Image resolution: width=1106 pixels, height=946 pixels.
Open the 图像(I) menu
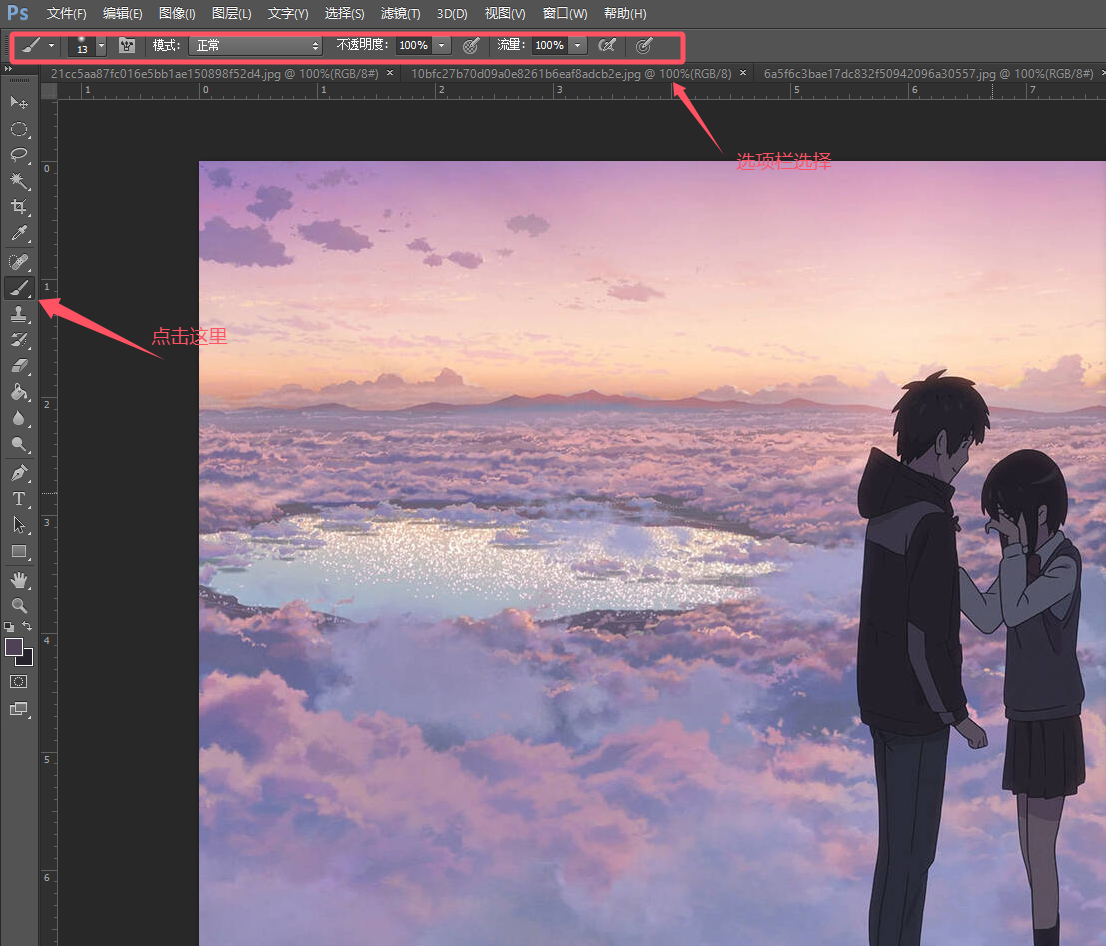[x=177, y=13]
